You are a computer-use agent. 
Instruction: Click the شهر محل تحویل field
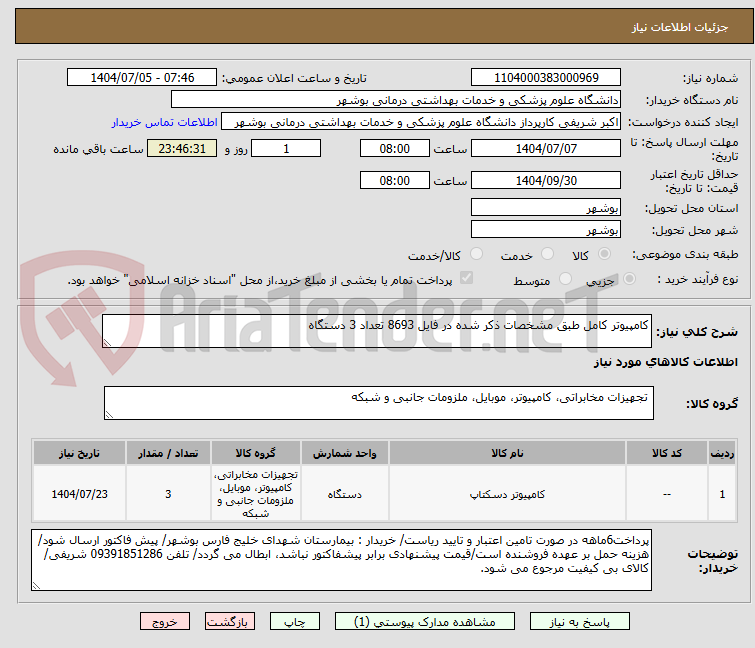tap(546, 230)
